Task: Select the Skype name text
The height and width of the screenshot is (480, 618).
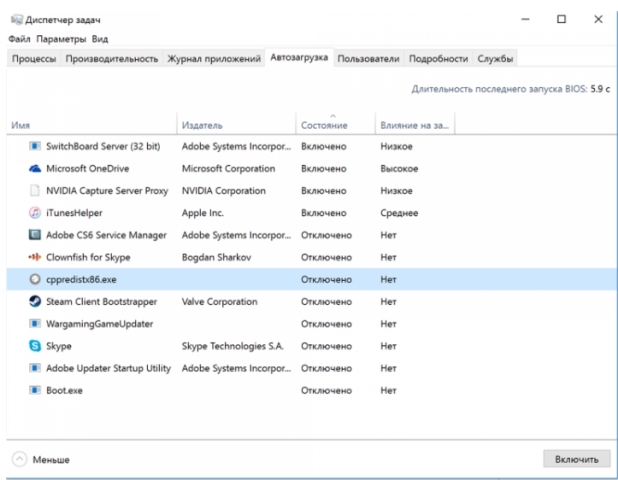Action: [x=59, y=346]
